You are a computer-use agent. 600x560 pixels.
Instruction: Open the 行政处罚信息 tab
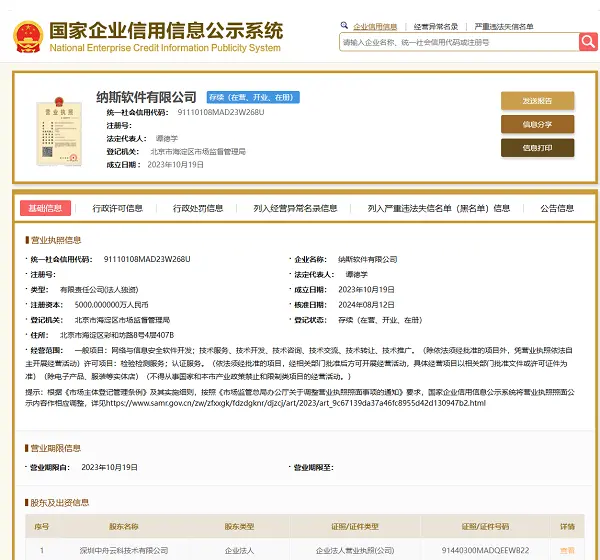198,208
